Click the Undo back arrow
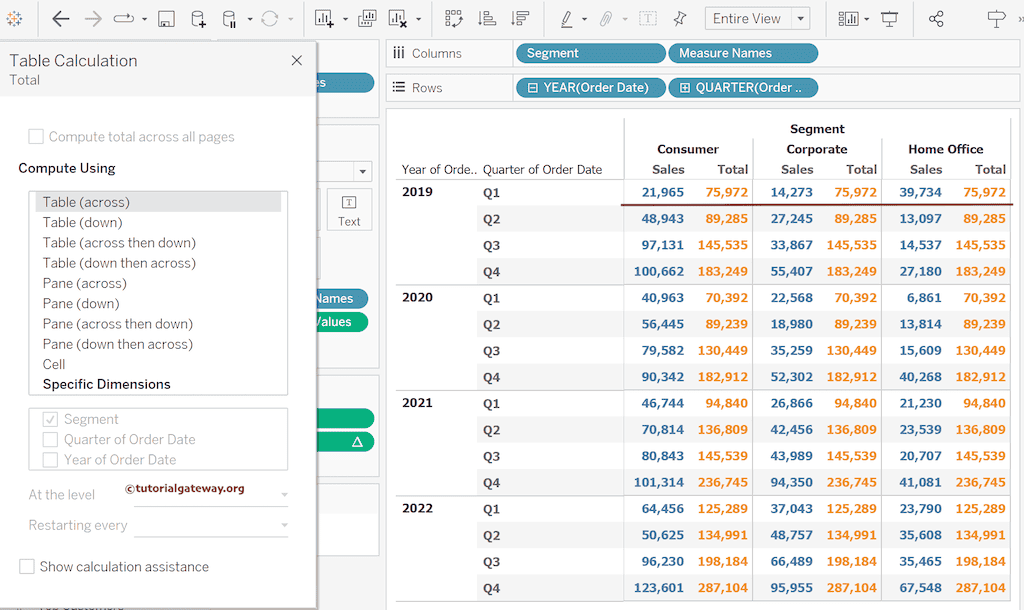The image size is (1024, 610). (x=61, y=19)
